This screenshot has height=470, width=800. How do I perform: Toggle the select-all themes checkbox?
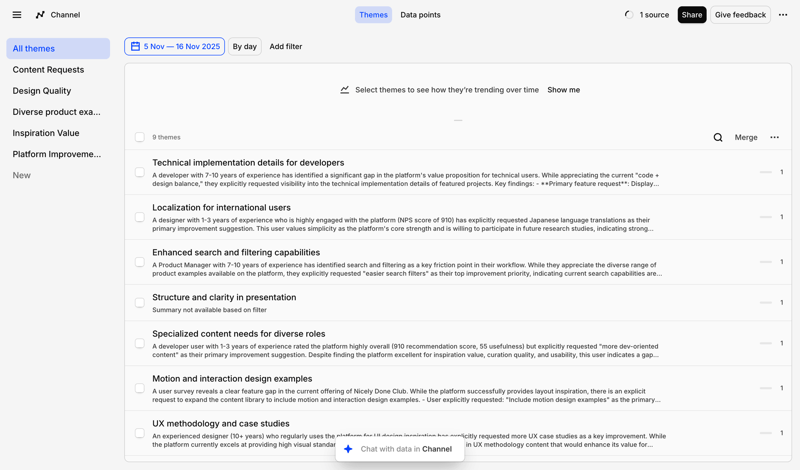pyautogui.click(x=140, y=137)
